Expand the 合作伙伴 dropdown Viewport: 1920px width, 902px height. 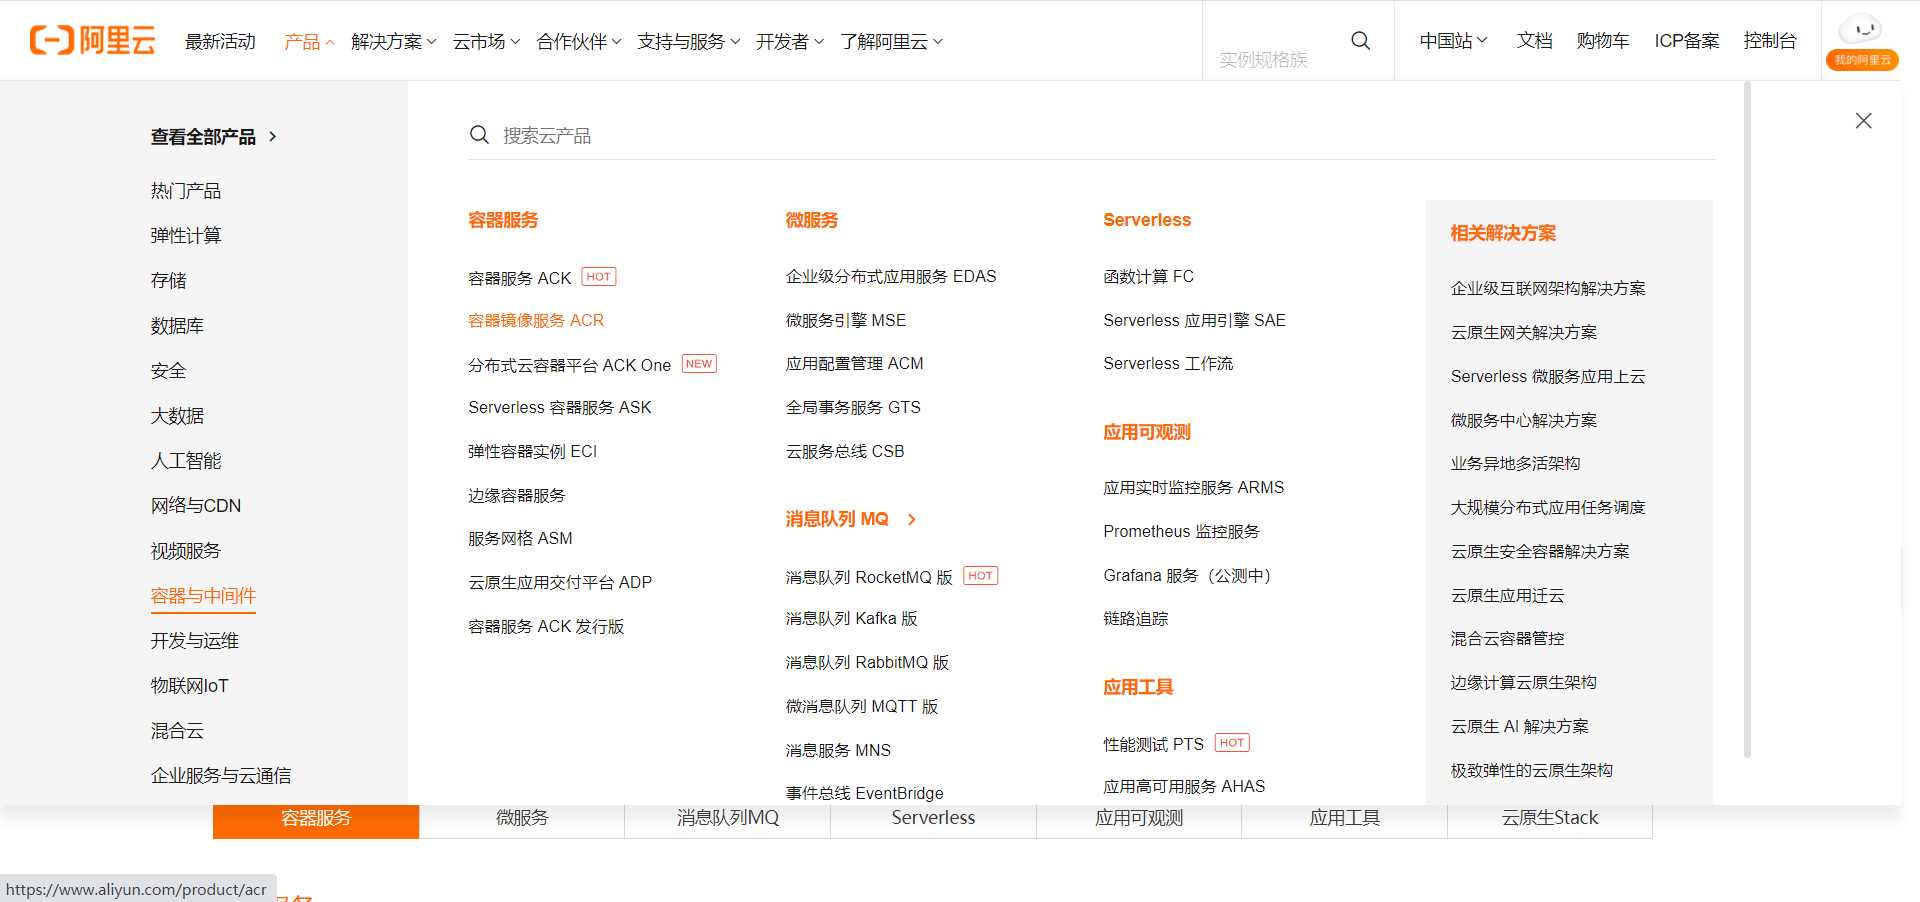[579, 41]
